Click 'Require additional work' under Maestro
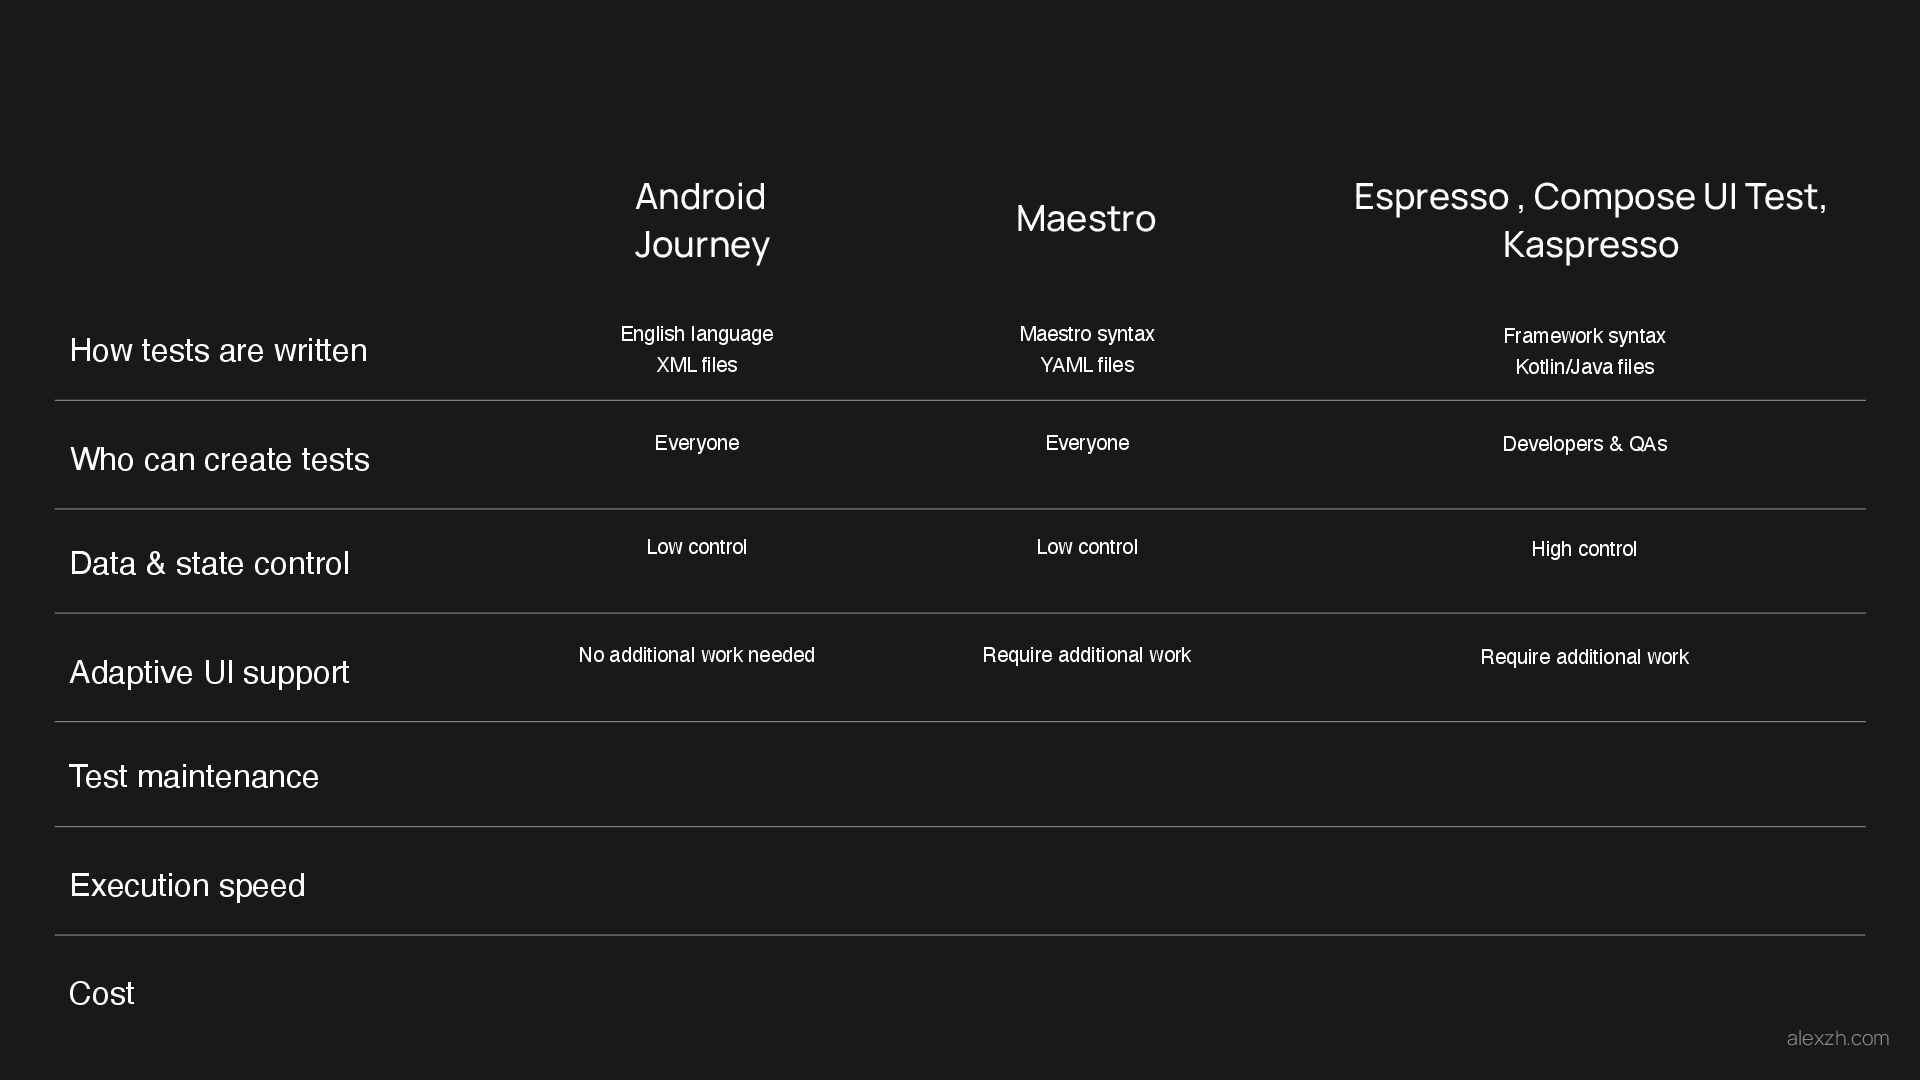1920x1080 pixels. 1087,655
